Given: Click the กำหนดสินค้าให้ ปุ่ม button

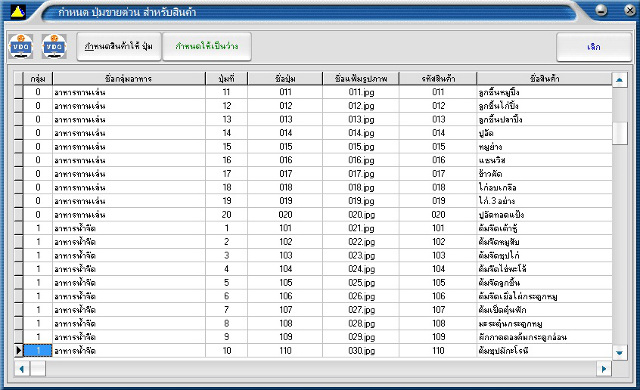Looking at the screenshot, I should (119, 47).
